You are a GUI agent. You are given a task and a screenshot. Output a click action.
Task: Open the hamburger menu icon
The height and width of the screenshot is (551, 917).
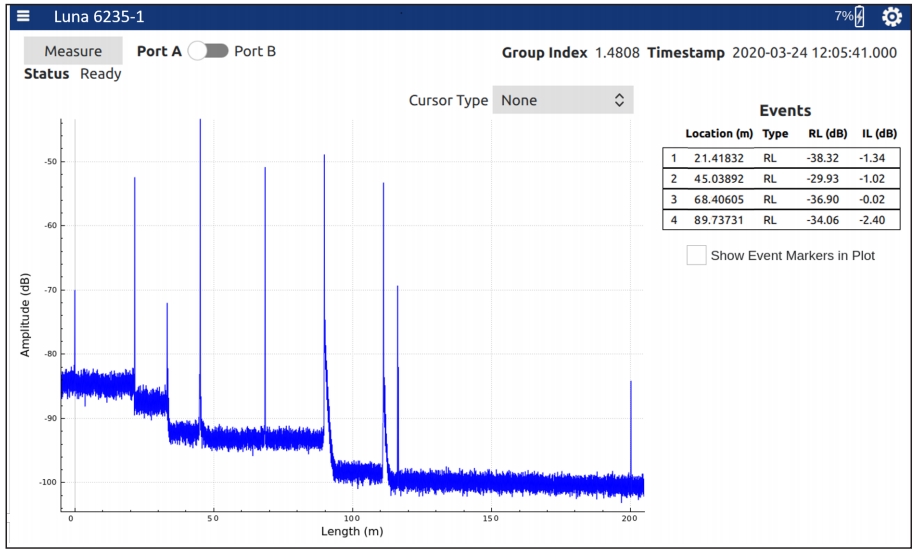[x=23, y=15]
